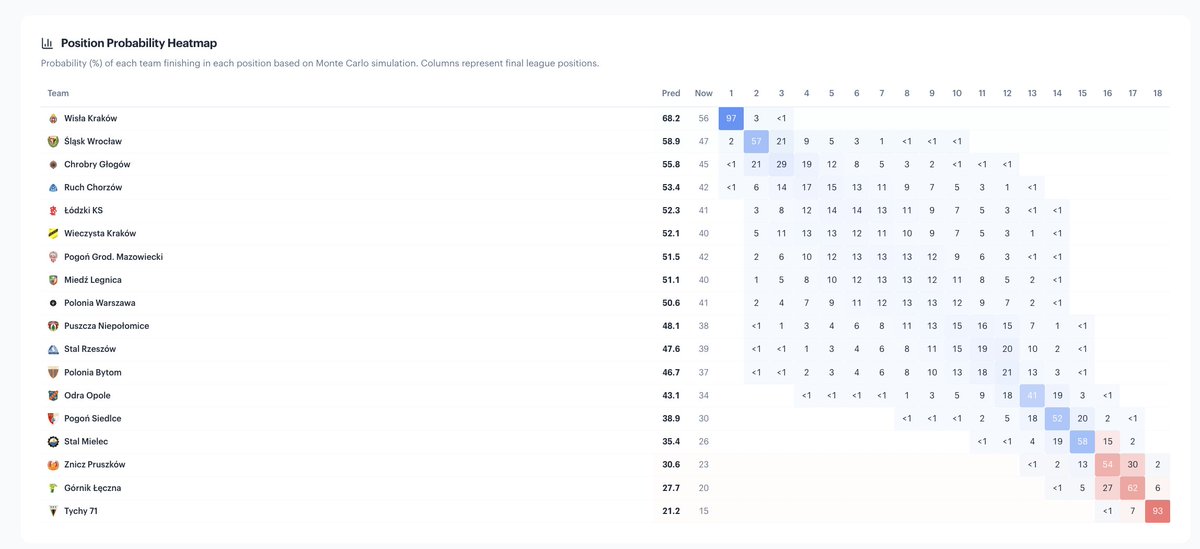Select the 54 cell for Znicz Pruszków
Screen dimensions: 1200x549
1107,465
